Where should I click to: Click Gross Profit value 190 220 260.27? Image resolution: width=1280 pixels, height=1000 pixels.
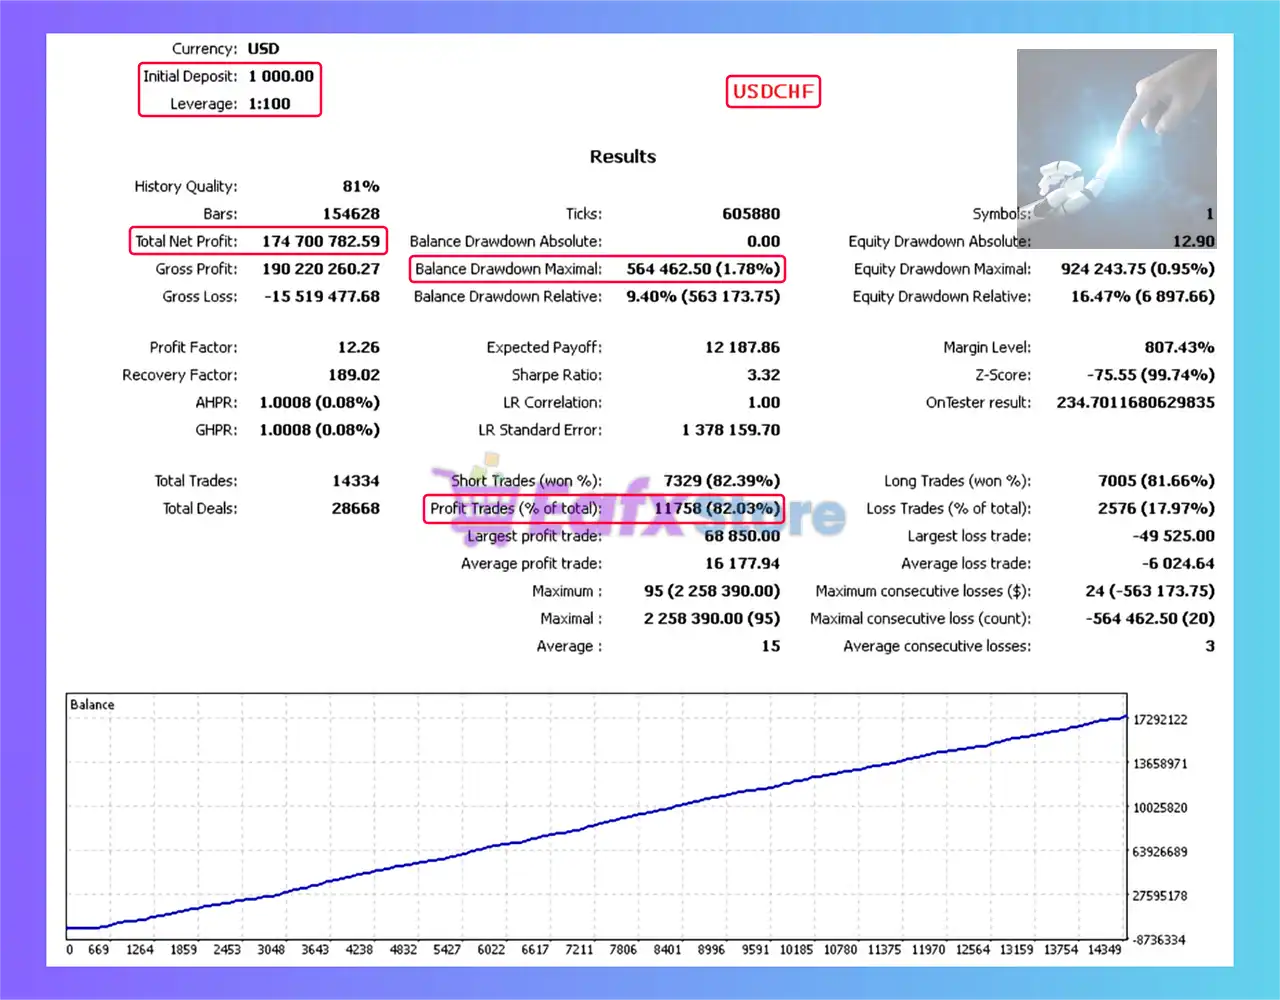[321, 268]
